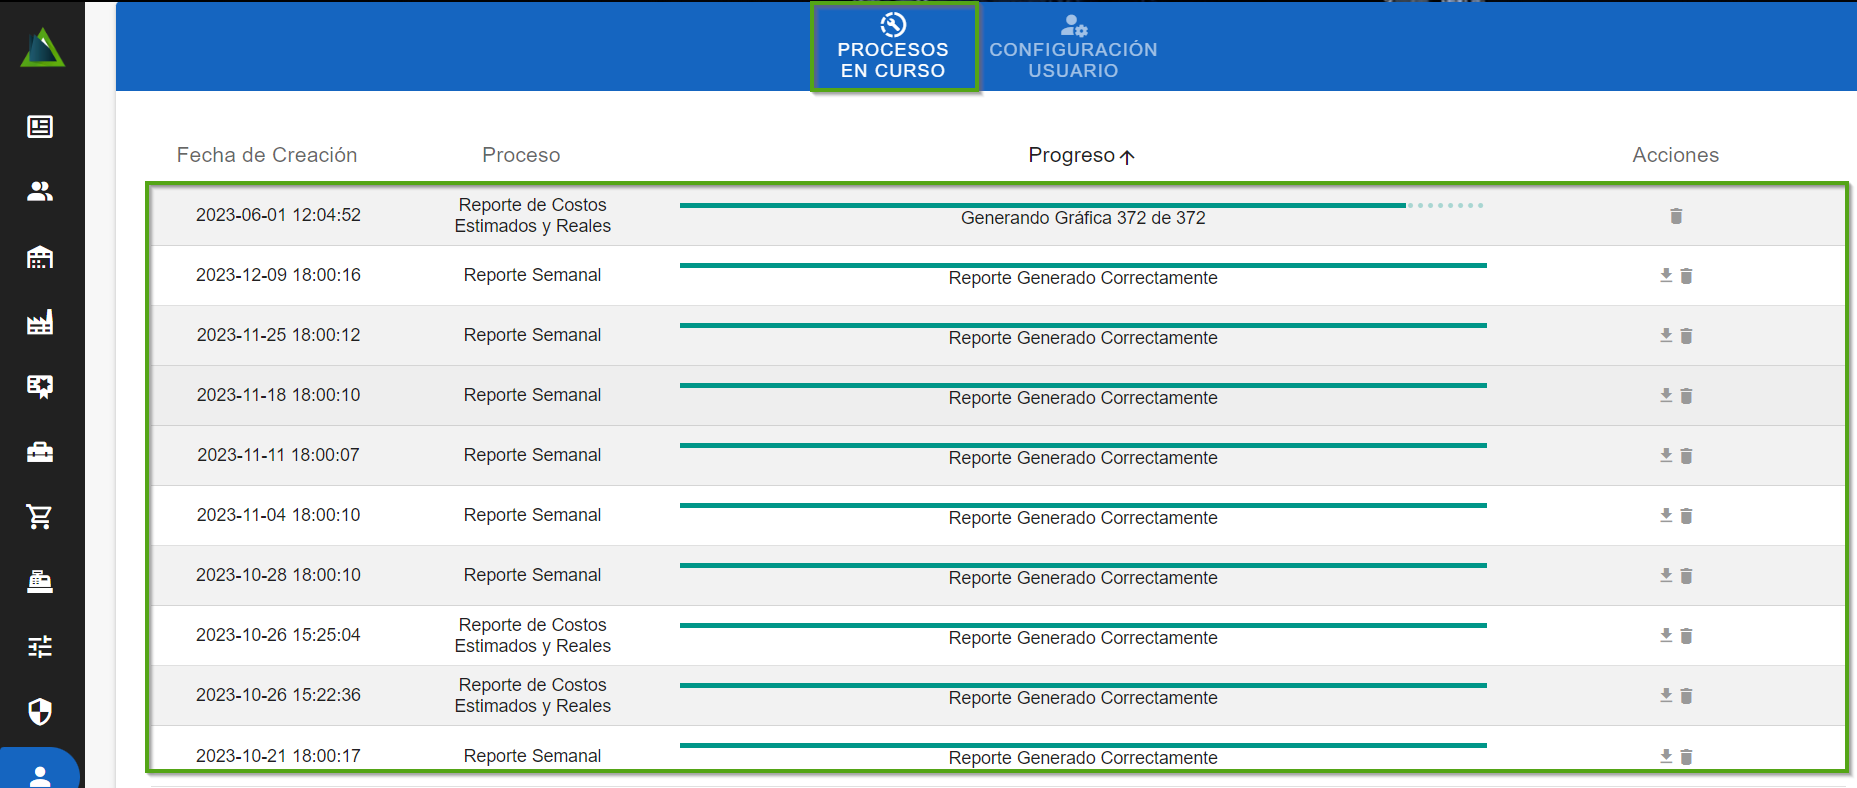Open the sliders tuning icon in sidebar
This screenshot has height=788, width=1857.
pos(40,647)
